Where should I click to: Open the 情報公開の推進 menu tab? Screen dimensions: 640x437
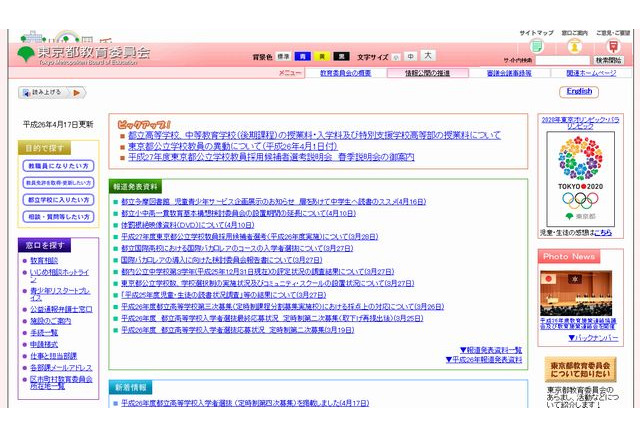click(427, 73)
